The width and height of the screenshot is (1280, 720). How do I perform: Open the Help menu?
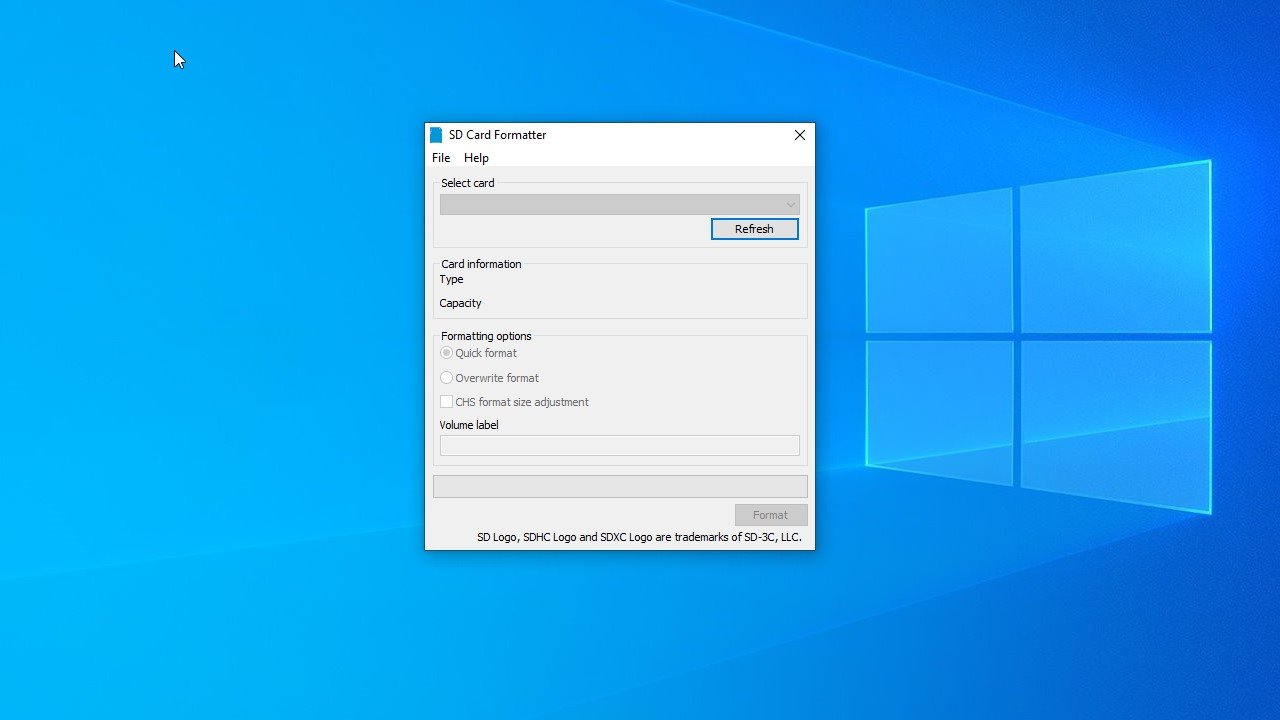(x=476, y=158)
